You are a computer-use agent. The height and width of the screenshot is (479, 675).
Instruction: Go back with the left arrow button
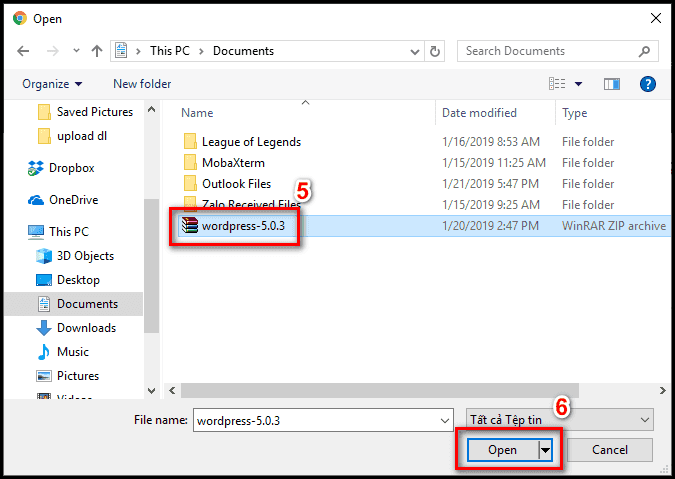(23, 51)
